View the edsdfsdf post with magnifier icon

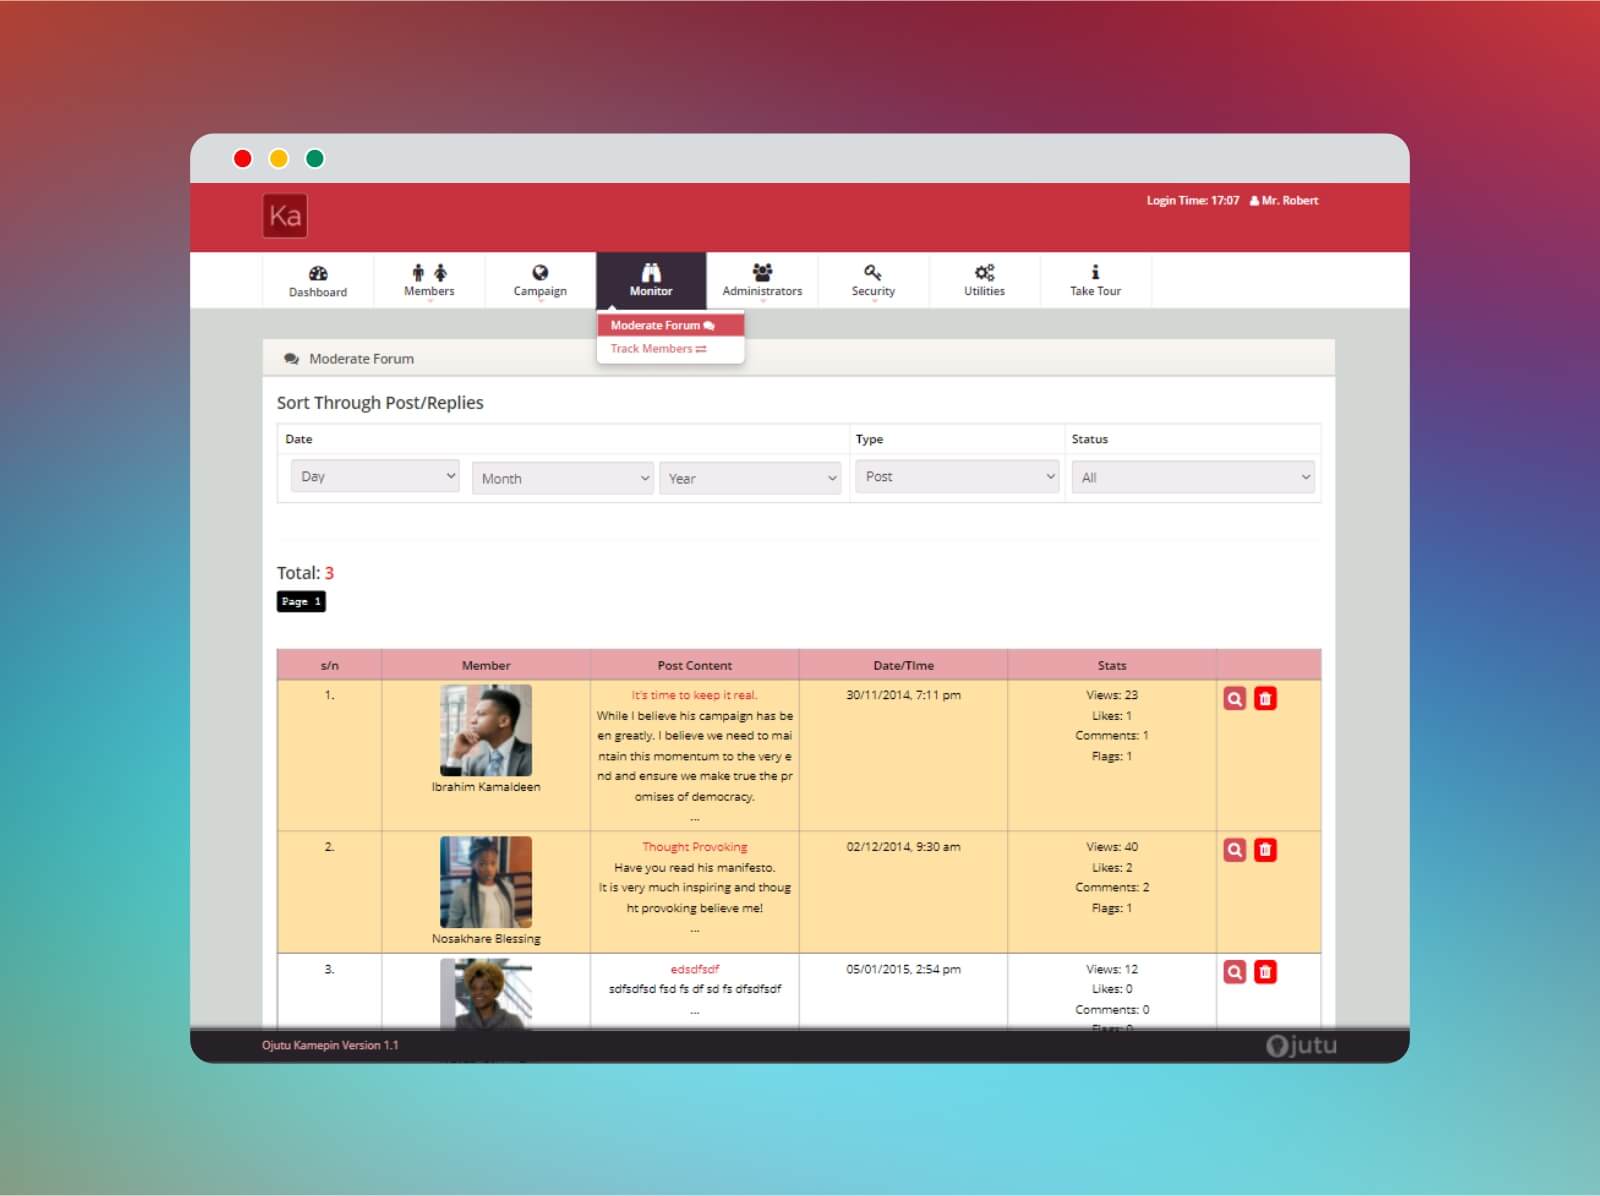coord(1235,971)
